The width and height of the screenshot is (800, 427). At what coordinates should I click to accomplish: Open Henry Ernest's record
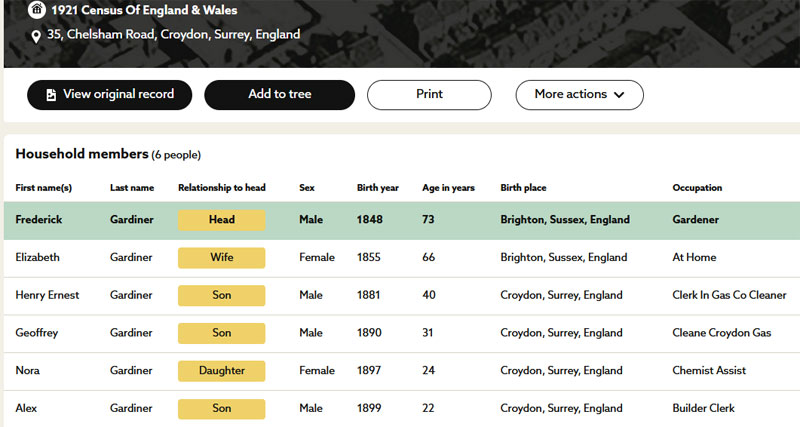pos(48,296)
